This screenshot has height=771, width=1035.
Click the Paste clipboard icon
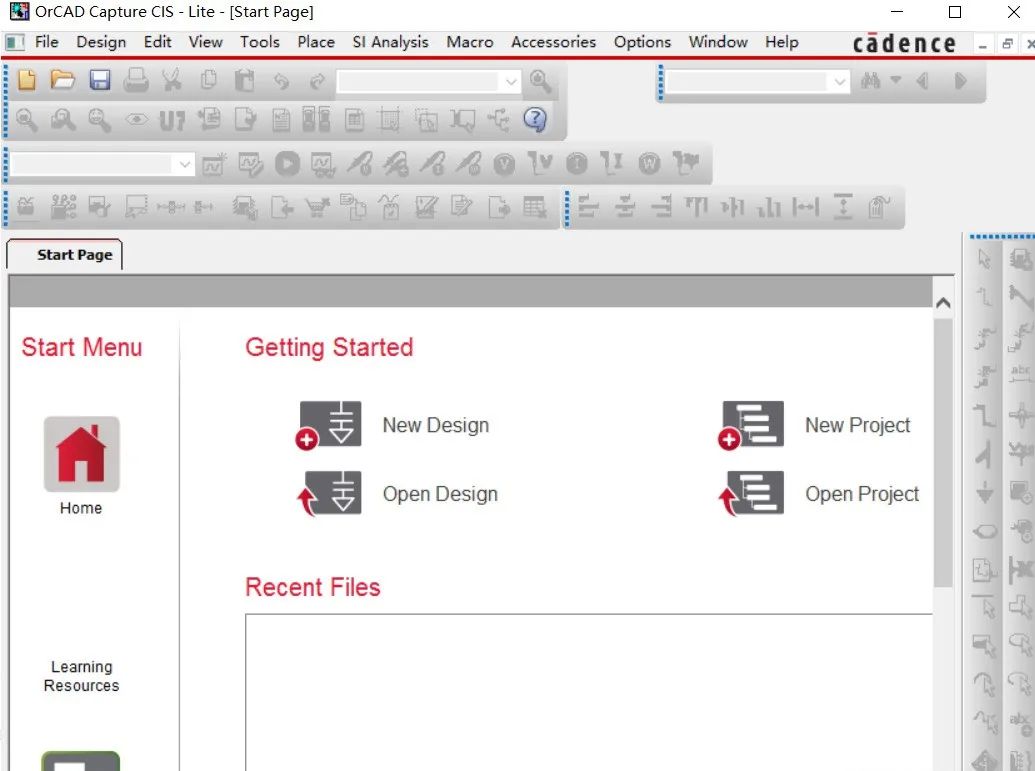pos(245,81)
